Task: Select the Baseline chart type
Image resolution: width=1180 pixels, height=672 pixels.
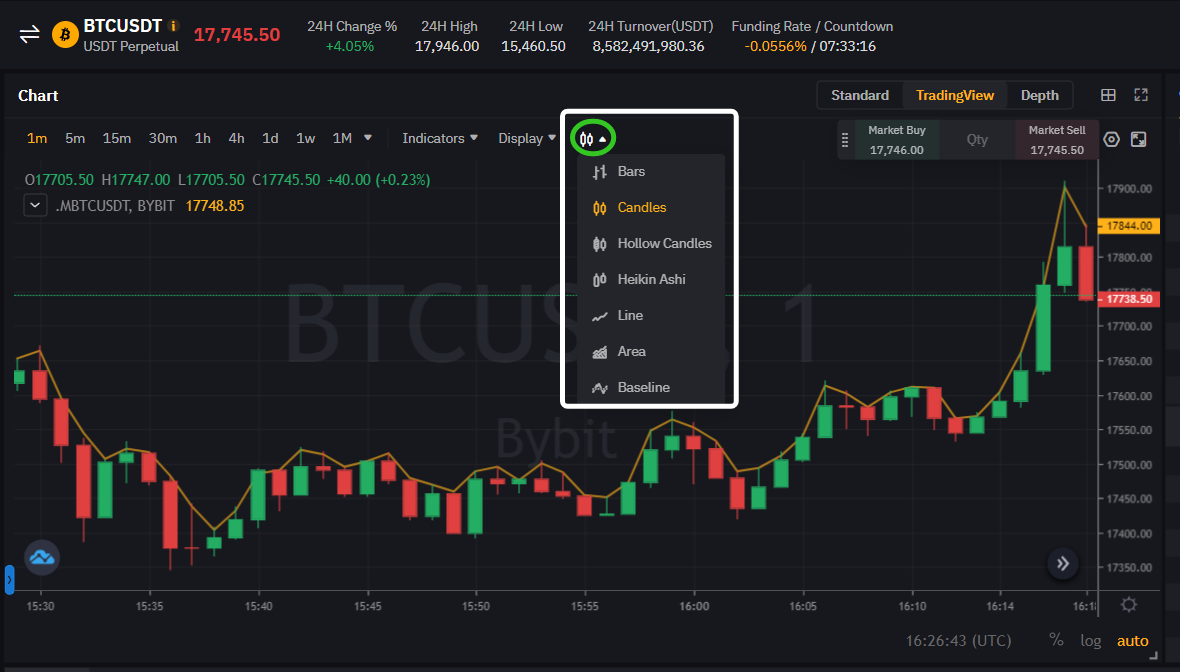Action: pos(642,387)
